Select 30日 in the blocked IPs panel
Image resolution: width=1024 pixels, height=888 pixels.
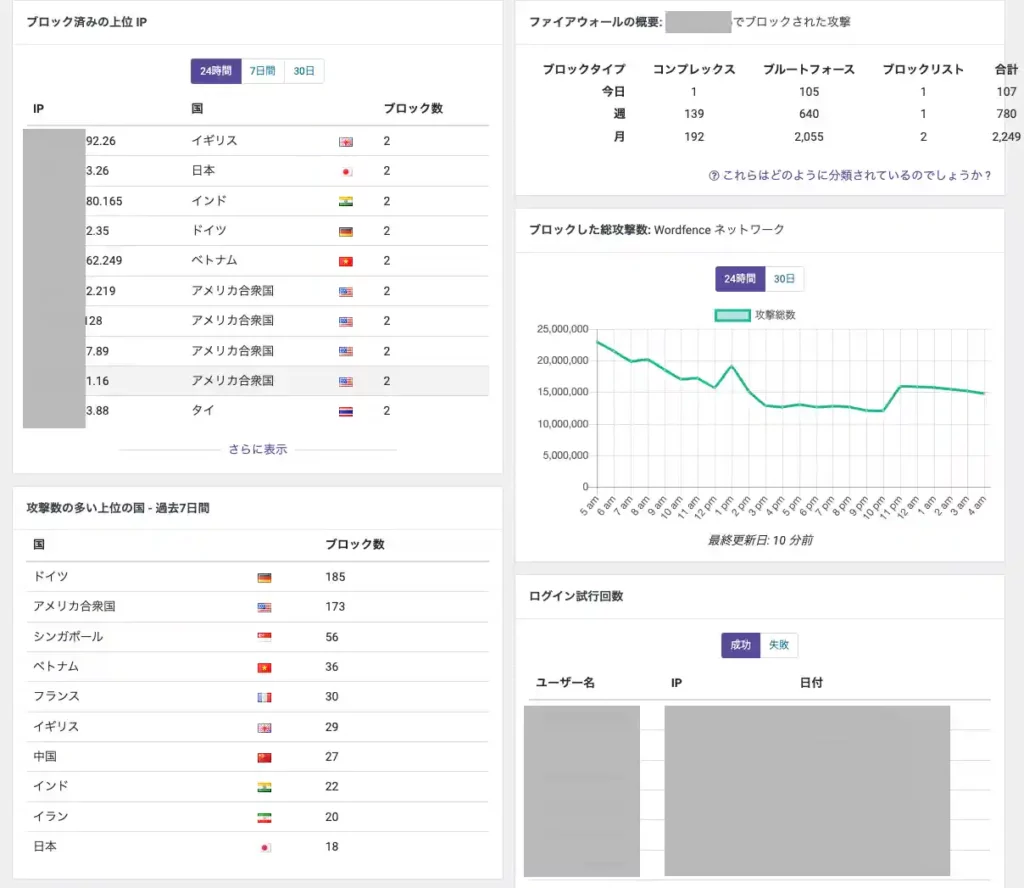point(304,72)
